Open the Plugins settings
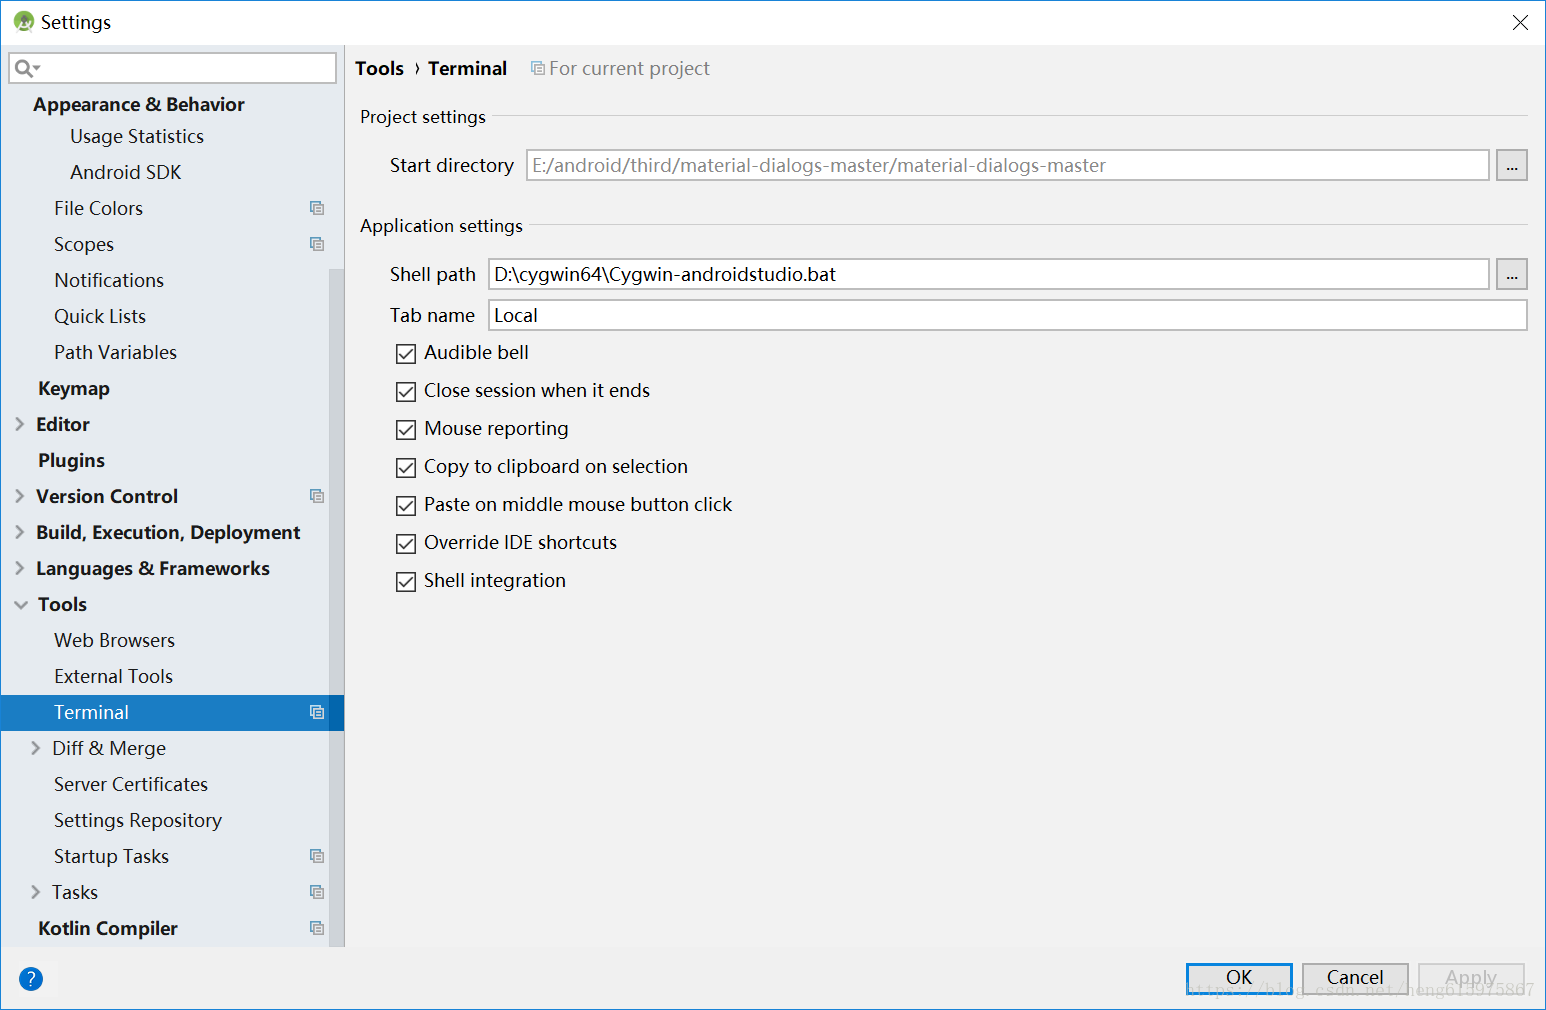The width and height of the screenshot is (1546, 1010). 71,460
